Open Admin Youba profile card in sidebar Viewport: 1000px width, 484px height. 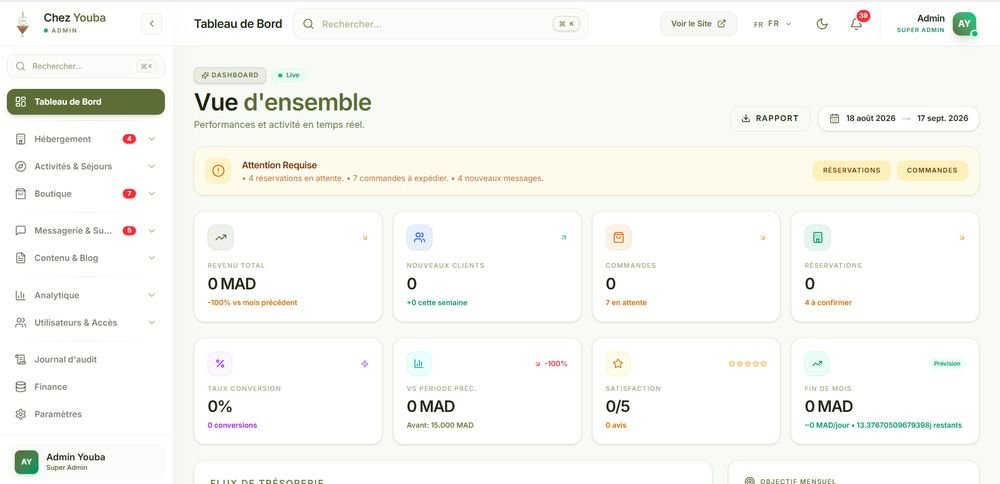click(x=85, y=462)
